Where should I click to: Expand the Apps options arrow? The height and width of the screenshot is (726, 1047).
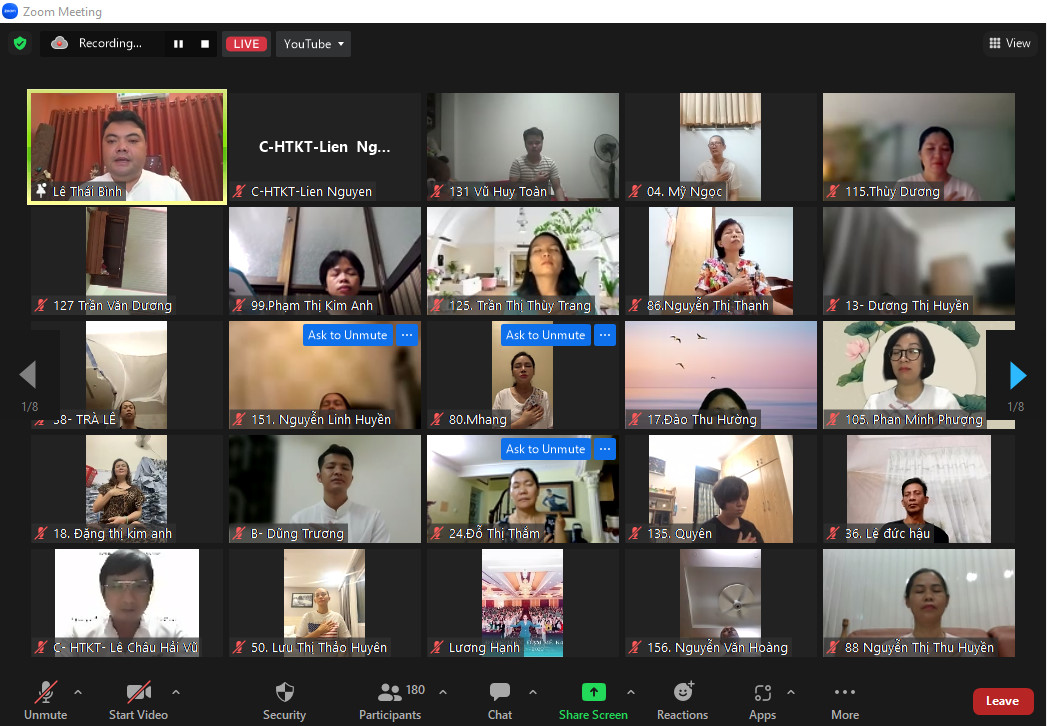pyautogui.click(x=791, y=692)
